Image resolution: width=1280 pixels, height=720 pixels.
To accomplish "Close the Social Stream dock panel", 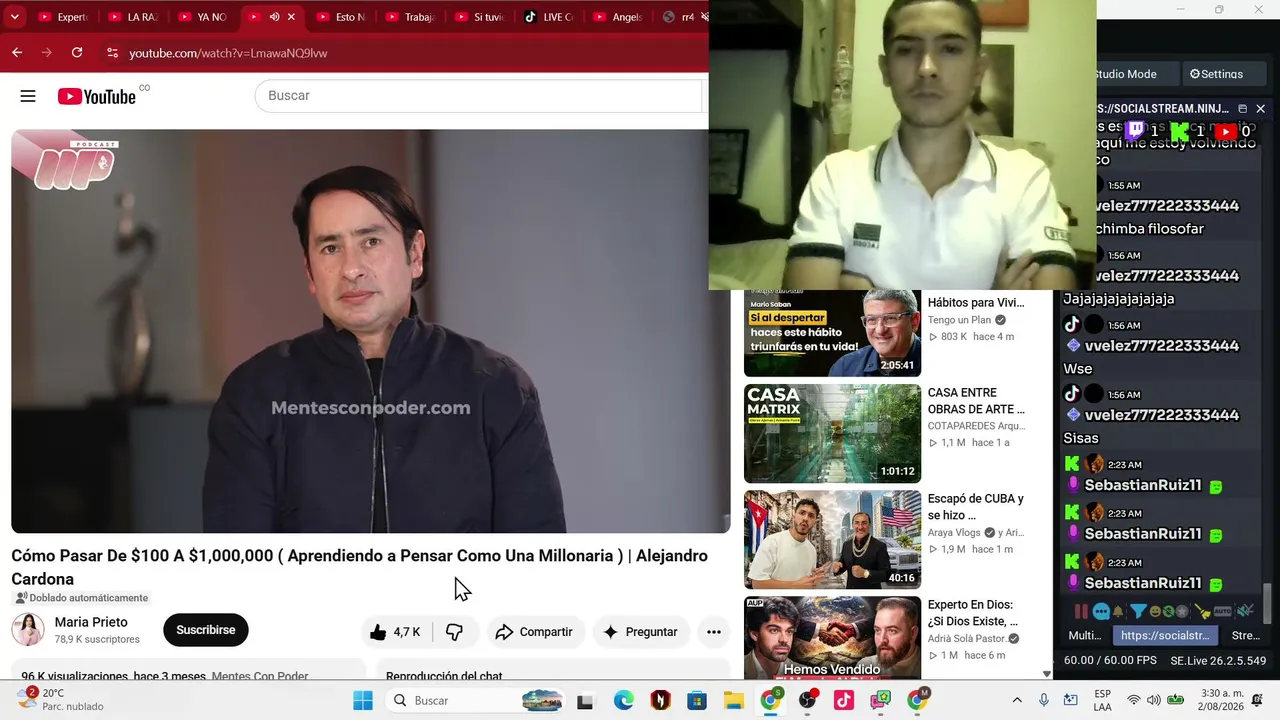I will tap(1260, 108).
